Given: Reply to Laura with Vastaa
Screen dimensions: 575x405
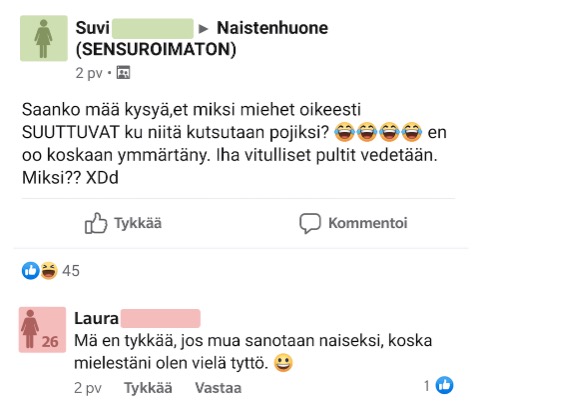Looking at the screenshot, I should pos(218,388).
